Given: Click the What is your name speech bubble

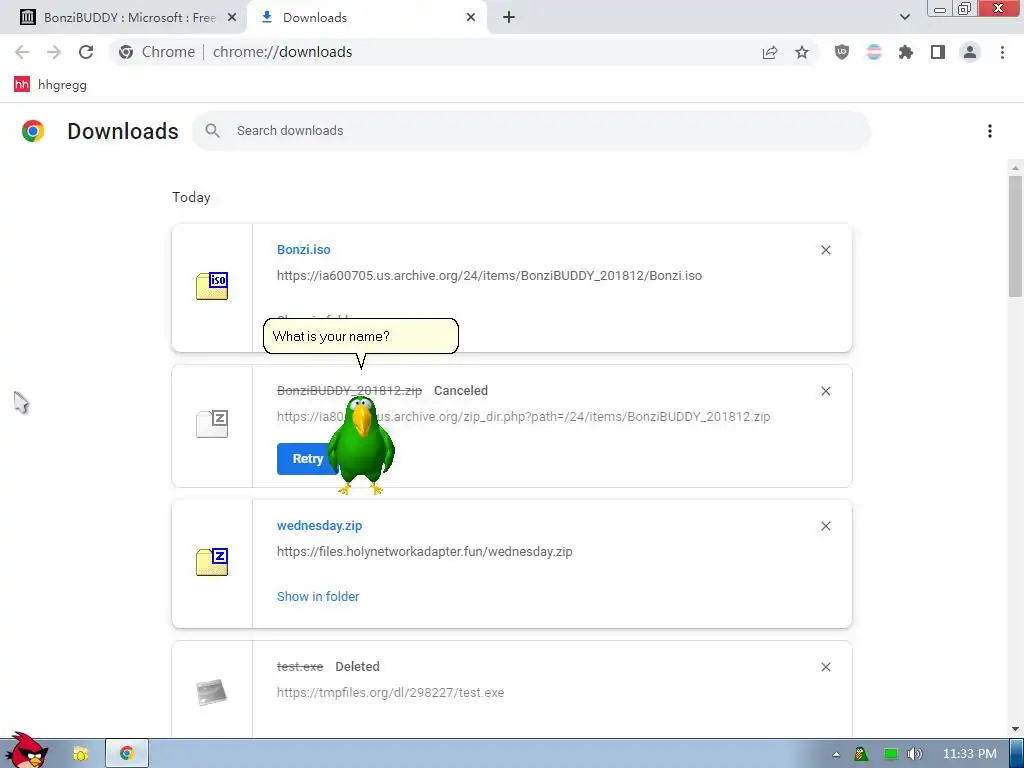Looking at the screenshot, I should coord(360,336).
